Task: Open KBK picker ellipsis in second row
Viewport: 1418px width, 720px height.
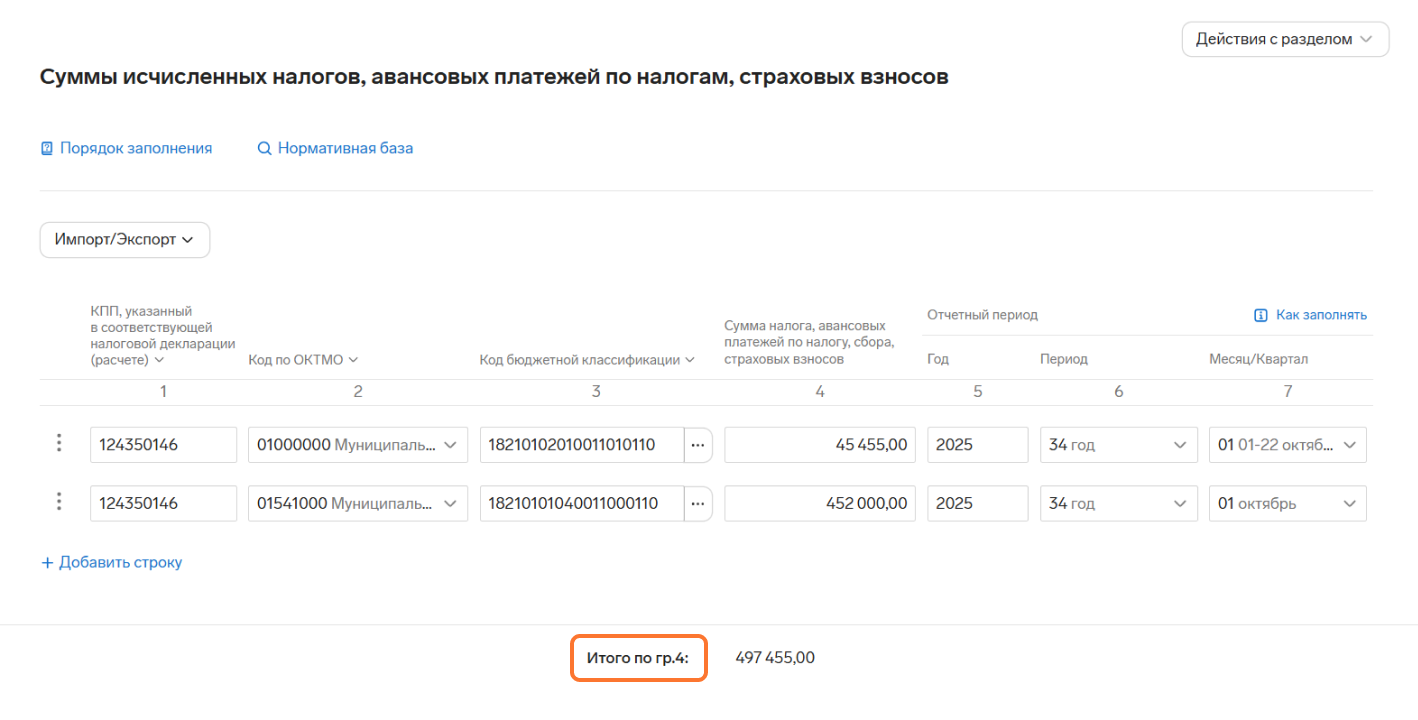Action: [698, 504]
